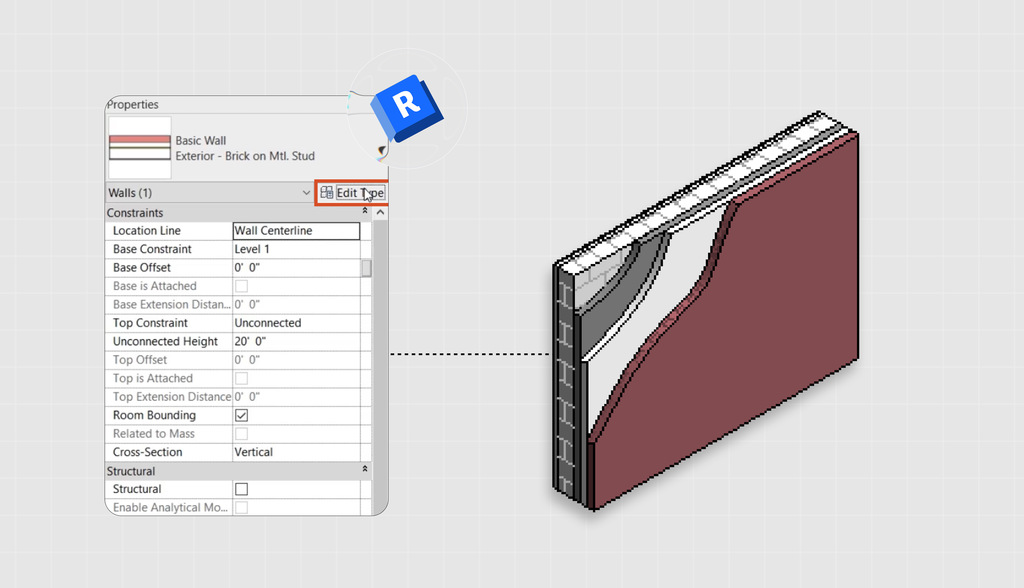Collapse the Constraints section chevron
This screenshot has width=1024, height=588.
coord(367,212)
